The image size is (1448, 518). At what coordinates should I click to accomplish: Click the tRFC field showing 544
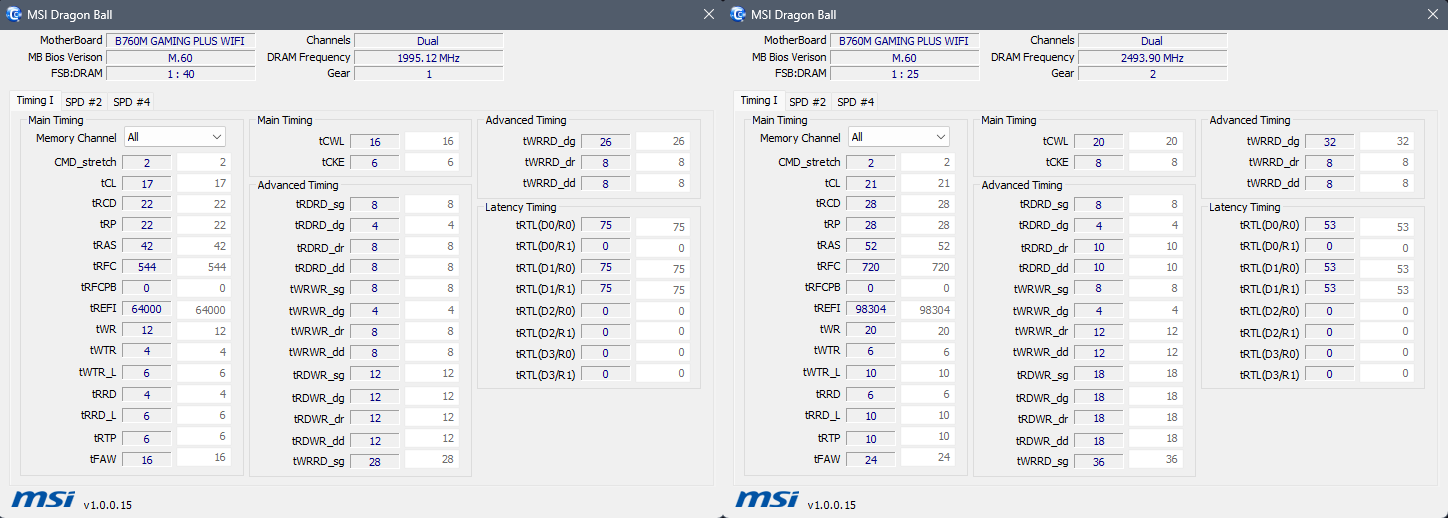(x=147, y=267)
